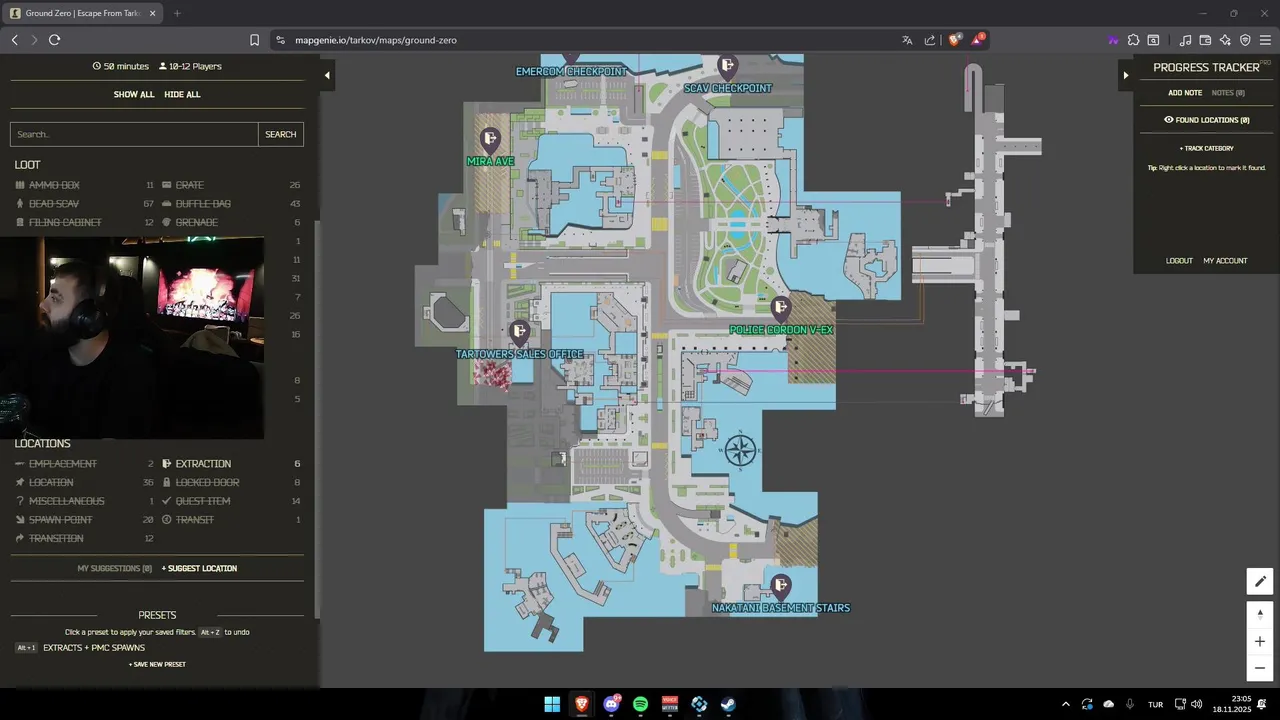1280x720 pixels.
Task: Click the Ground Zero browser tab
Action: [x=82, y=13]
